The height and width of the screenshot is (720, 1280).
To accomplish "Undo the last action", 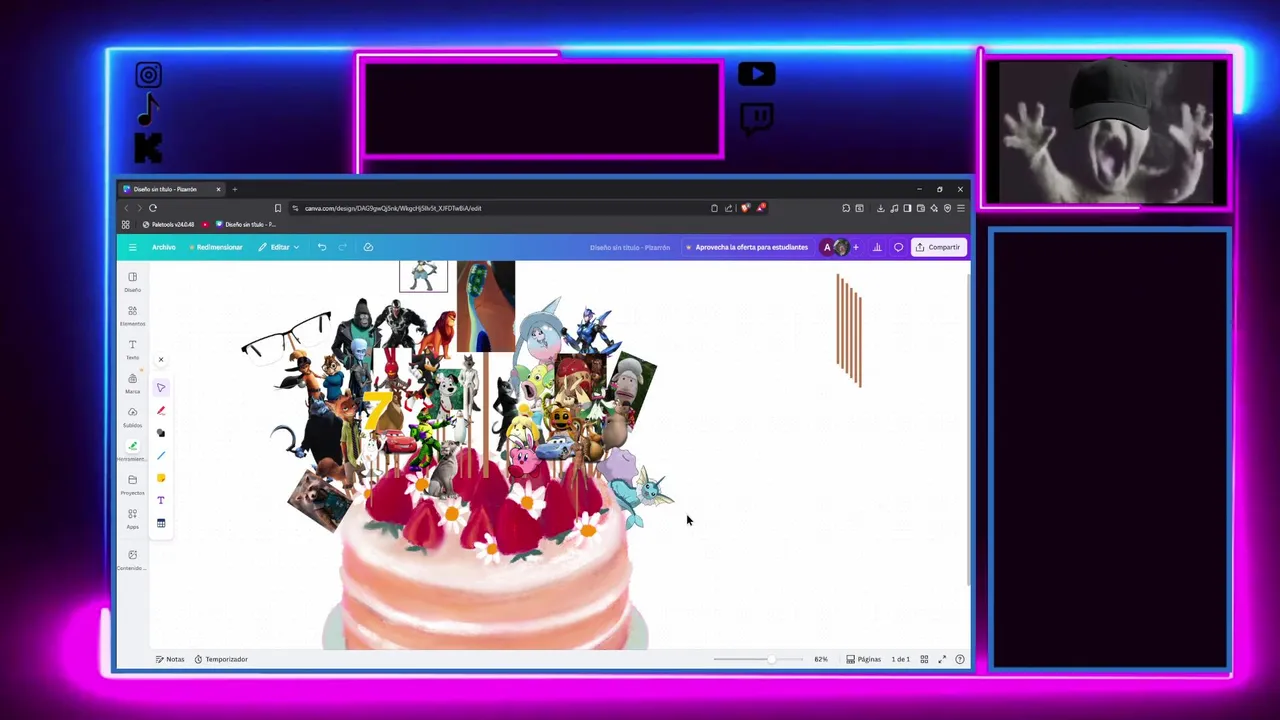I will point(322,247).
